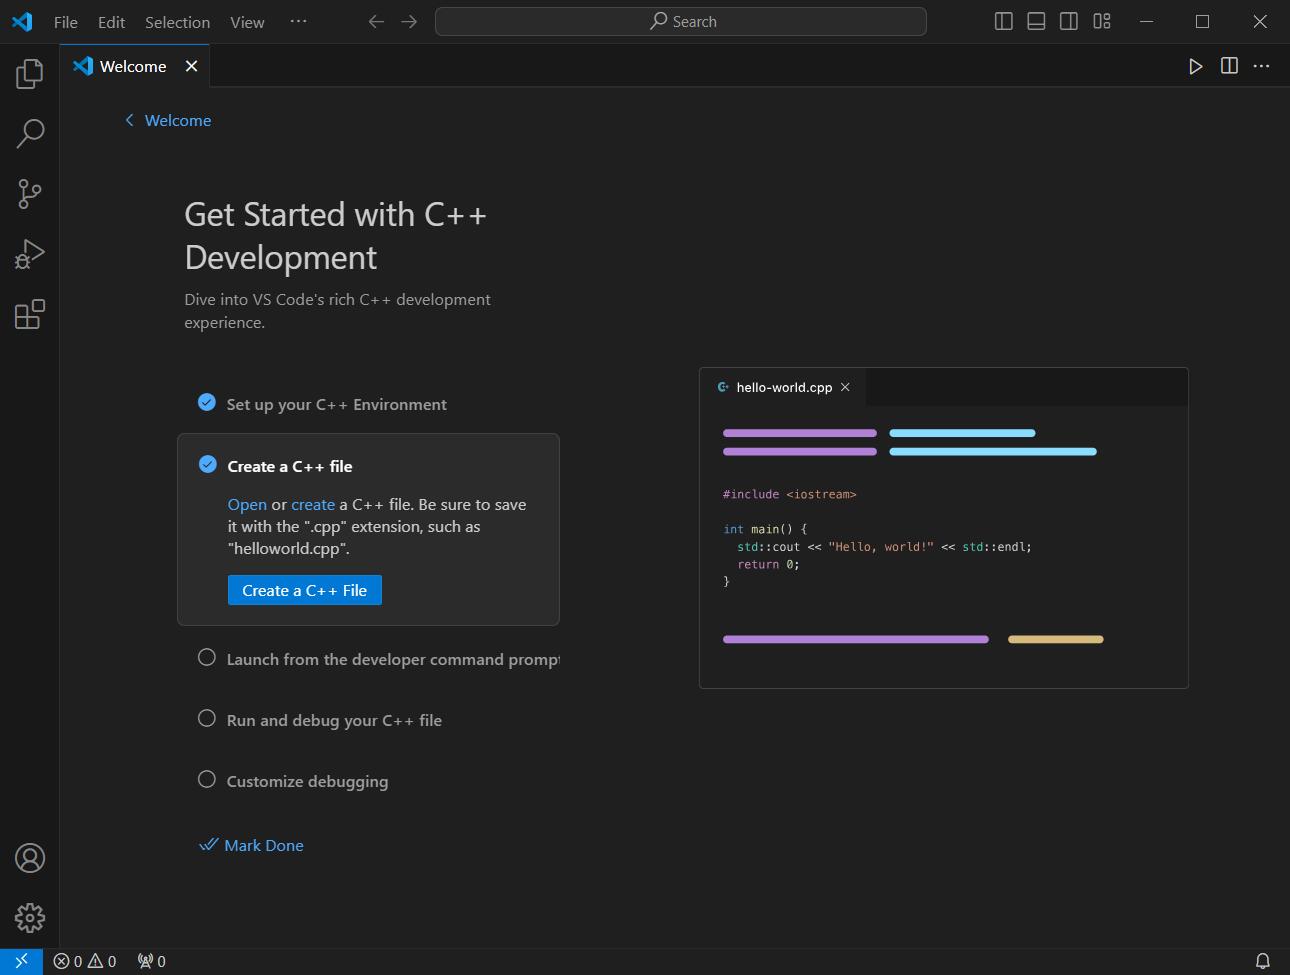Expand Launch from the developer command prompt step

click(x=393, y=659)
